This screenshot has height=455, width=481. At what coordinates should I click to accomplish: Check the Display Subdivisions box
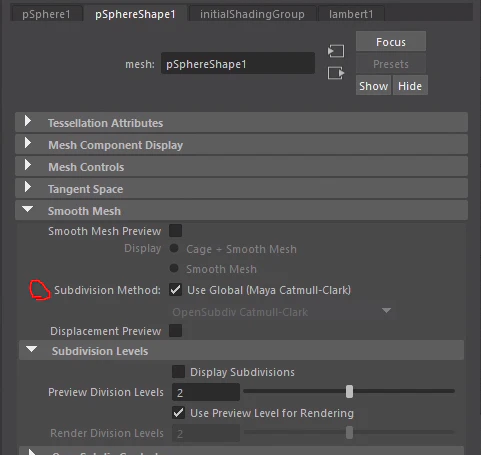tap(178, 372)
